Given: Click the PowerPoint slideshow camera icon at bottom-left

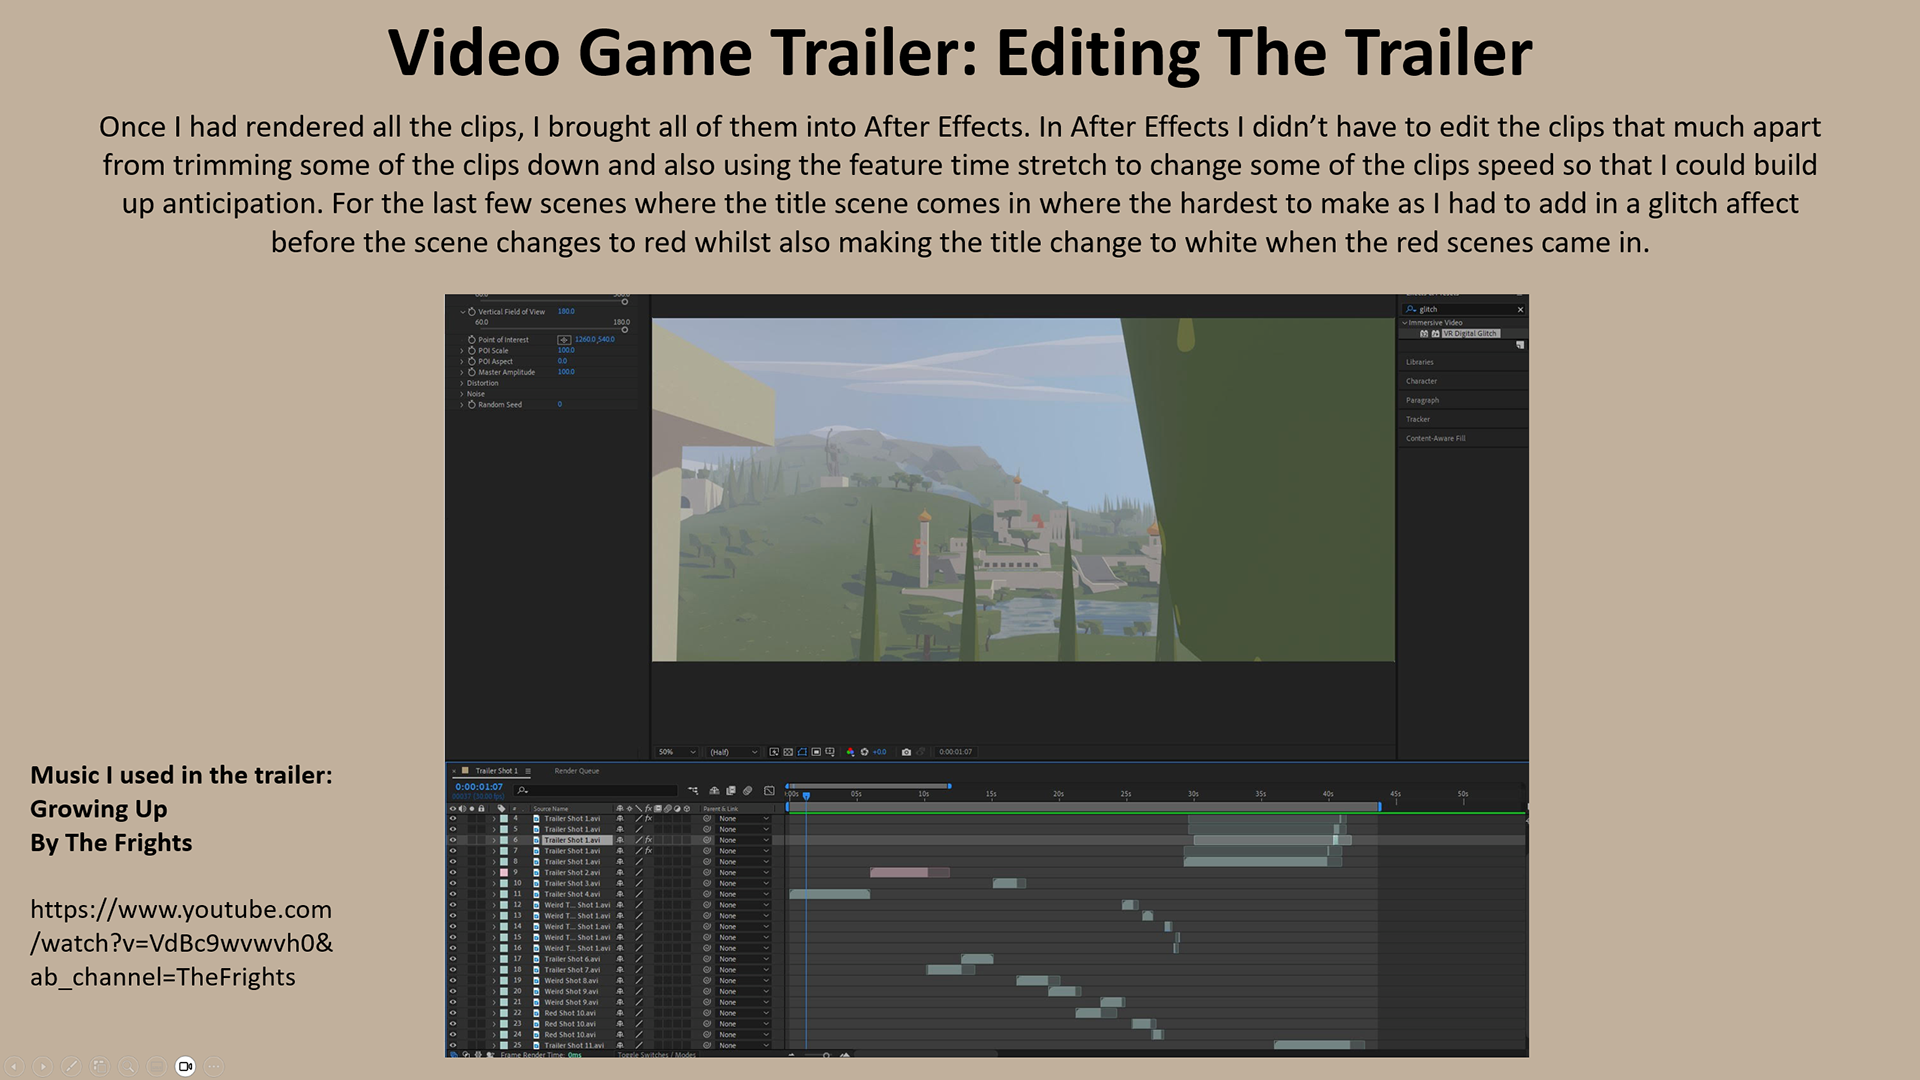Looking at the screenshot, I should coord(185,1066).
